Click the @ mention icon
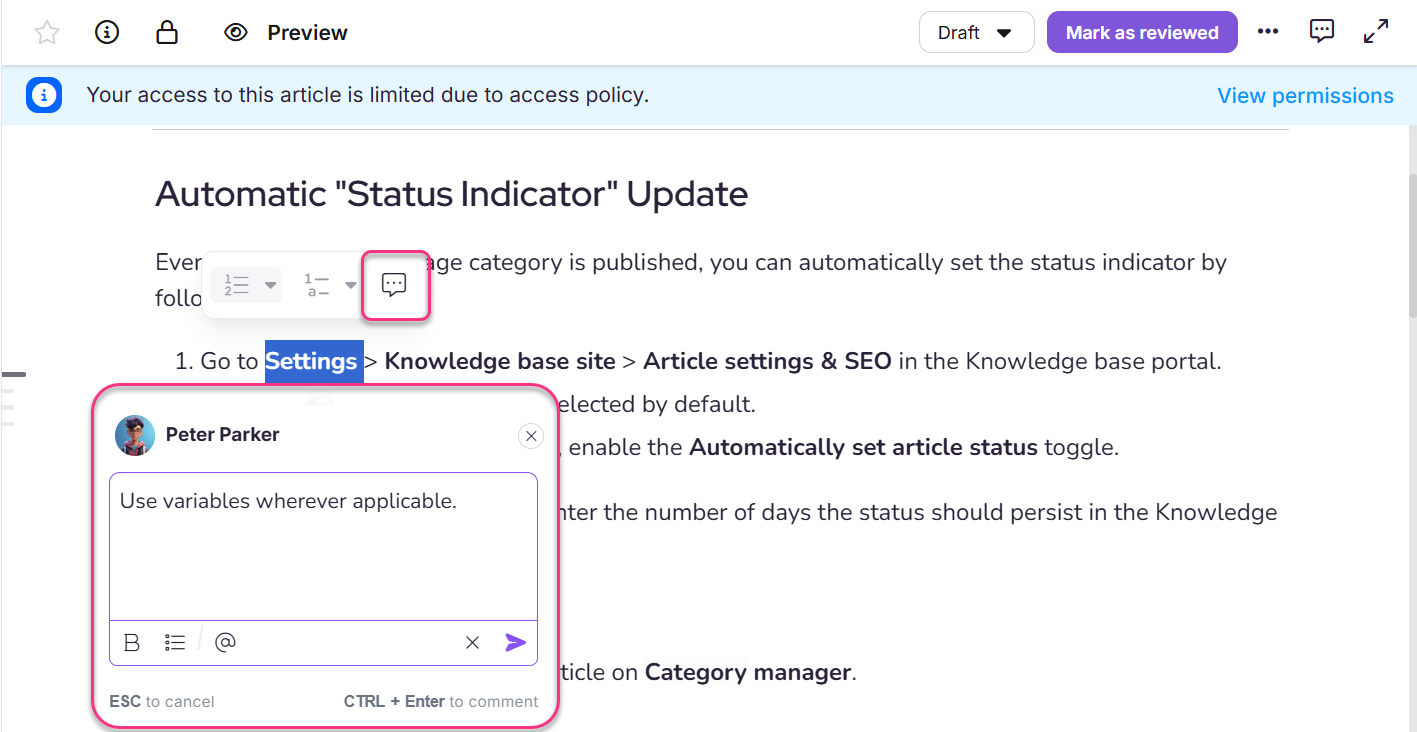Viewport: 1417px width, 732px height. click(x=226, y=642)
